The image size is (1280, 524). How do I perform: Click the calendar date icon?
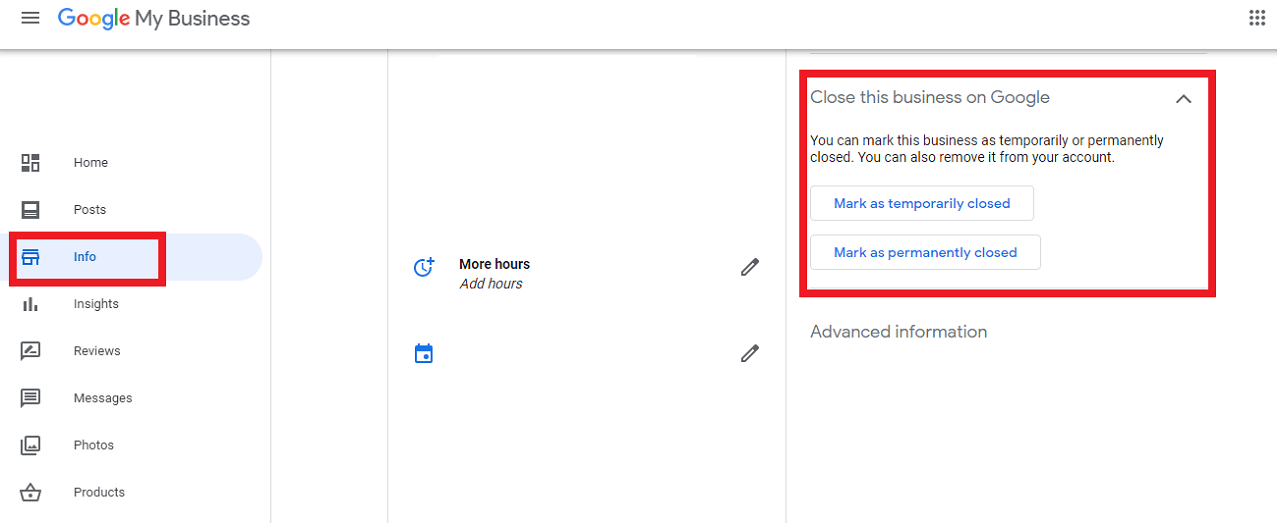424,354
